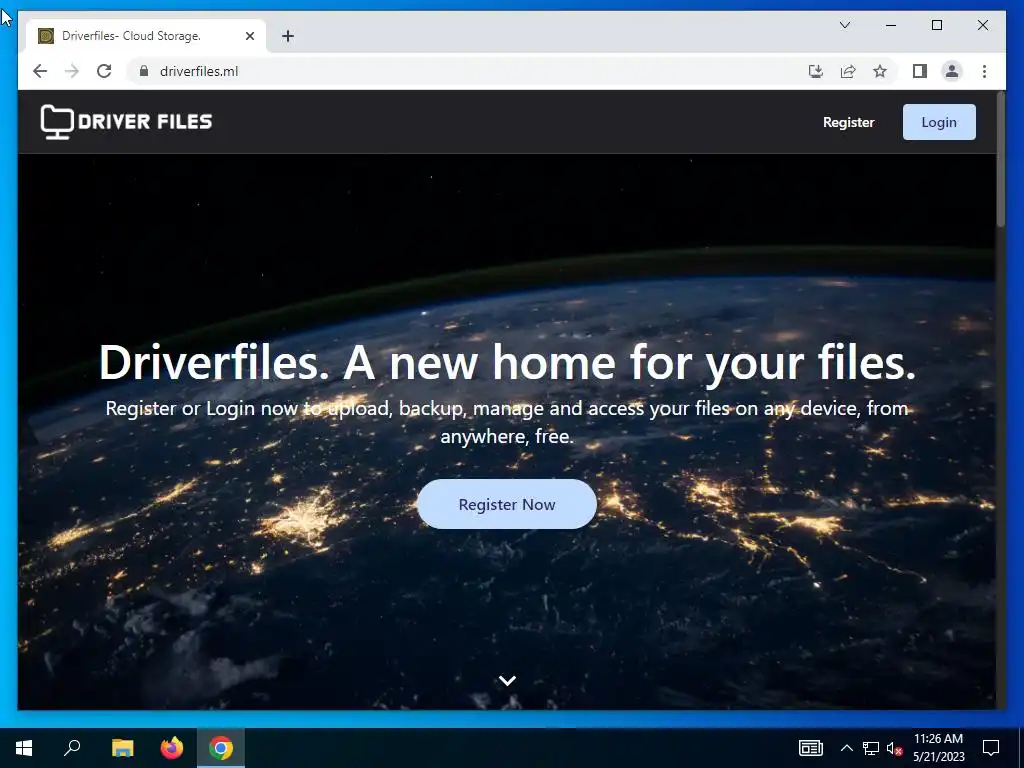This screenshot has height=768, width=1024.
Task: Open the Chrome profile avatar
Action: pyautogui.click(x=952, y=71)
